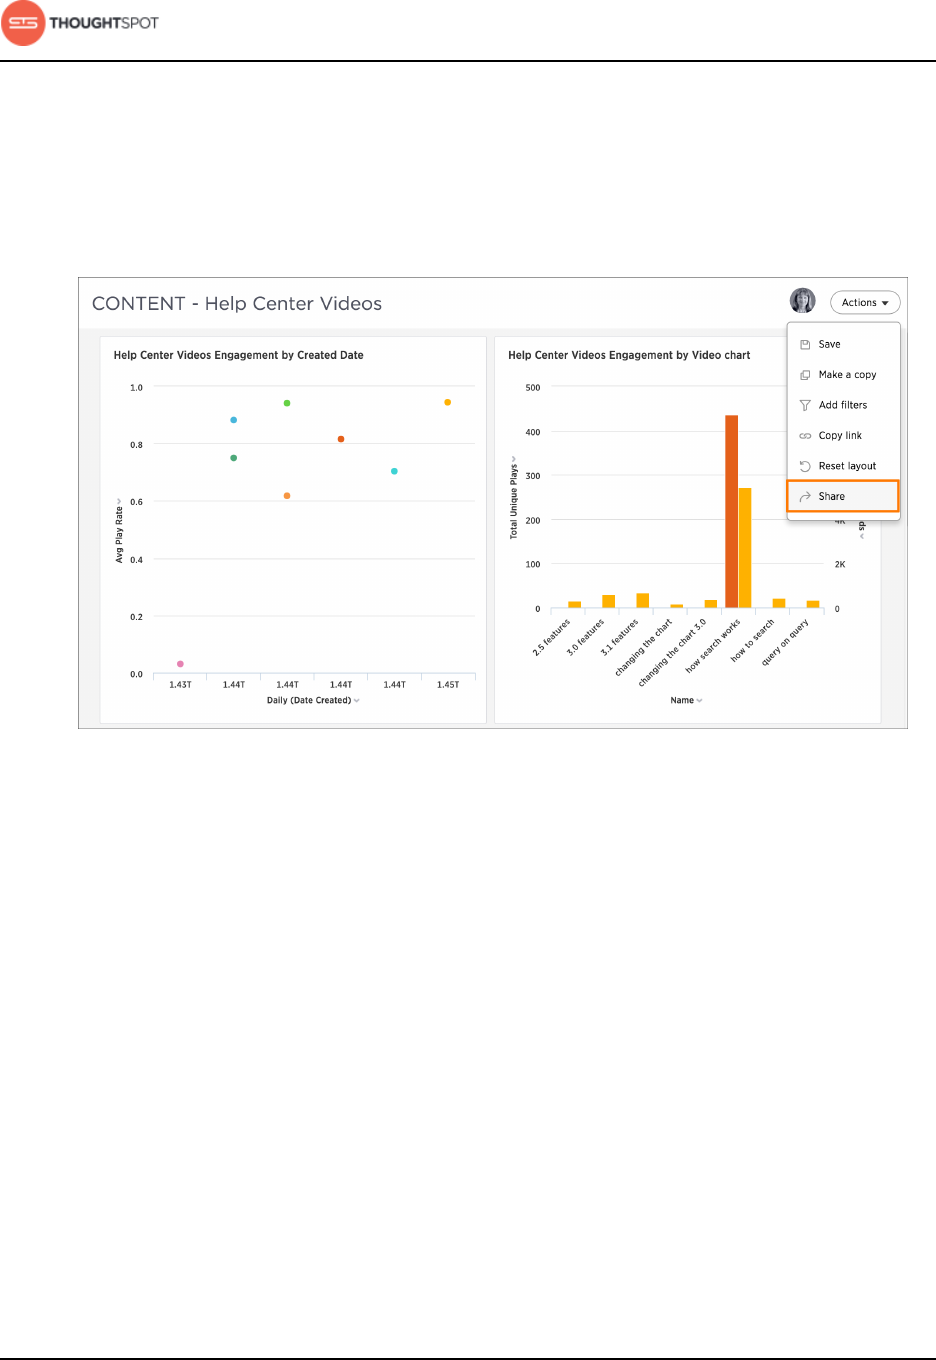This screenshot has height=1360, width=936.
Task: Click the 'how search works' axis label
Action: pos(714,645)
